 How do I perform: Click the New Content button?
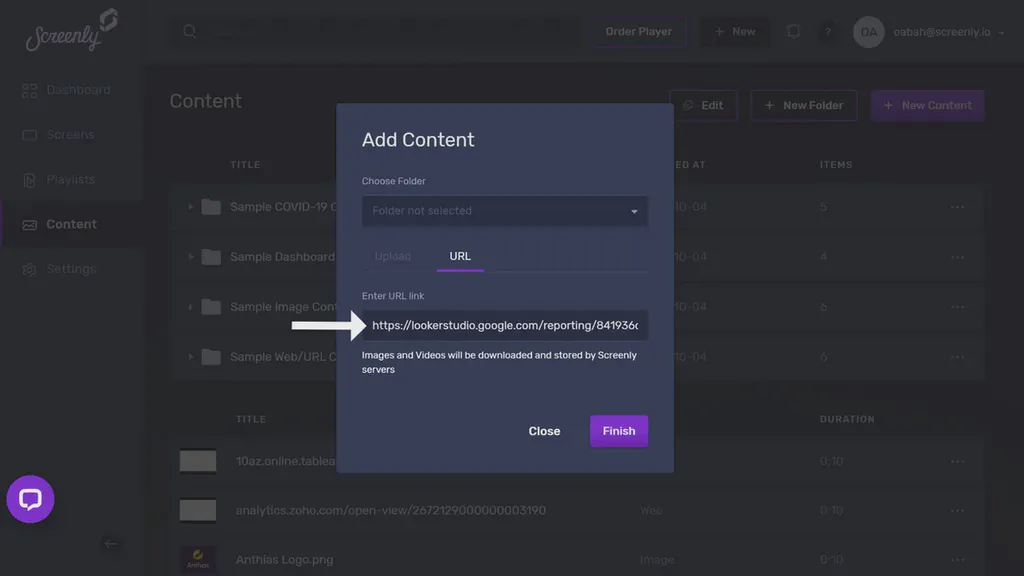pos(927,105)
